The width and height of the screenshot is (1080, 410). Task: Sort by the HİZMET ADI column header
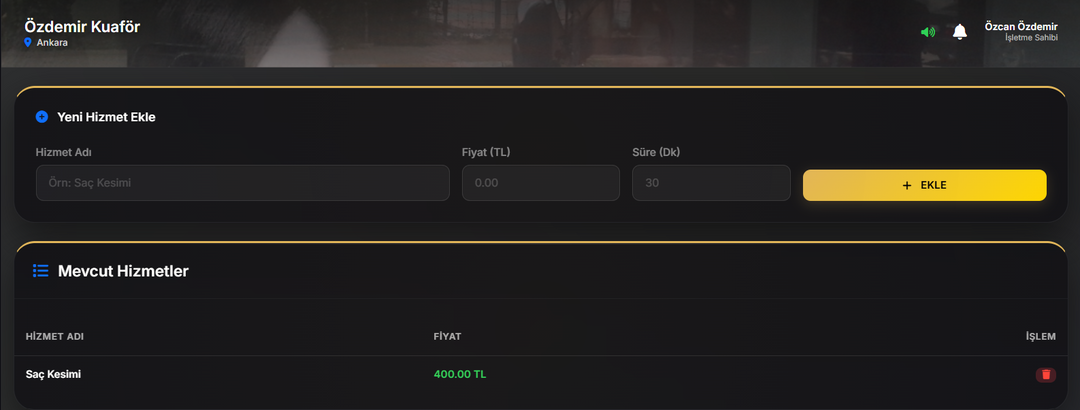[54, 336]
